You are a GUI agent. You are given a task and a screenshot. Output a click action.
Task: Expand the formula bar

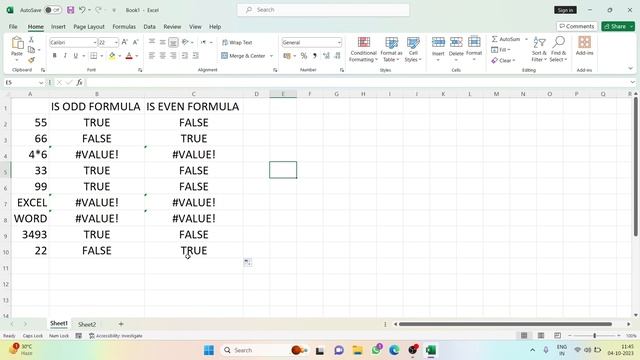click(x=633, y=82)
